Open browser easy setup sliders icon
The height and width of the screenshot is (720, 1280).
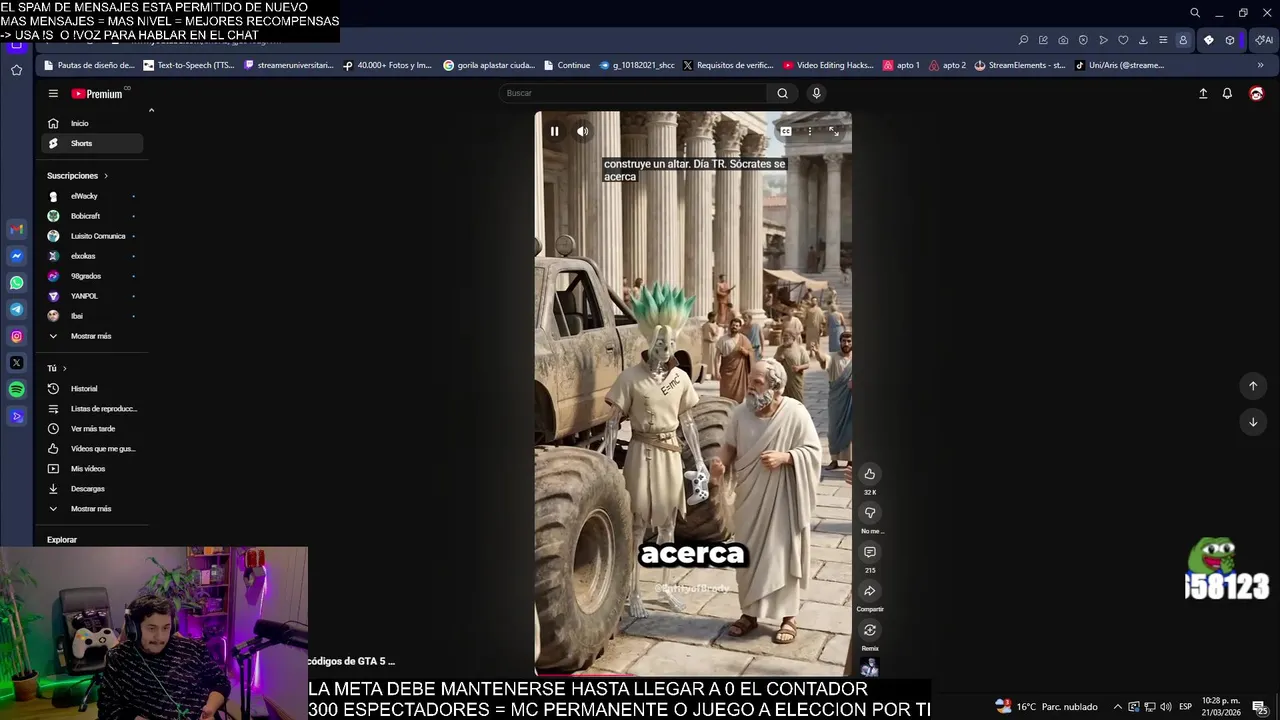1163,40
